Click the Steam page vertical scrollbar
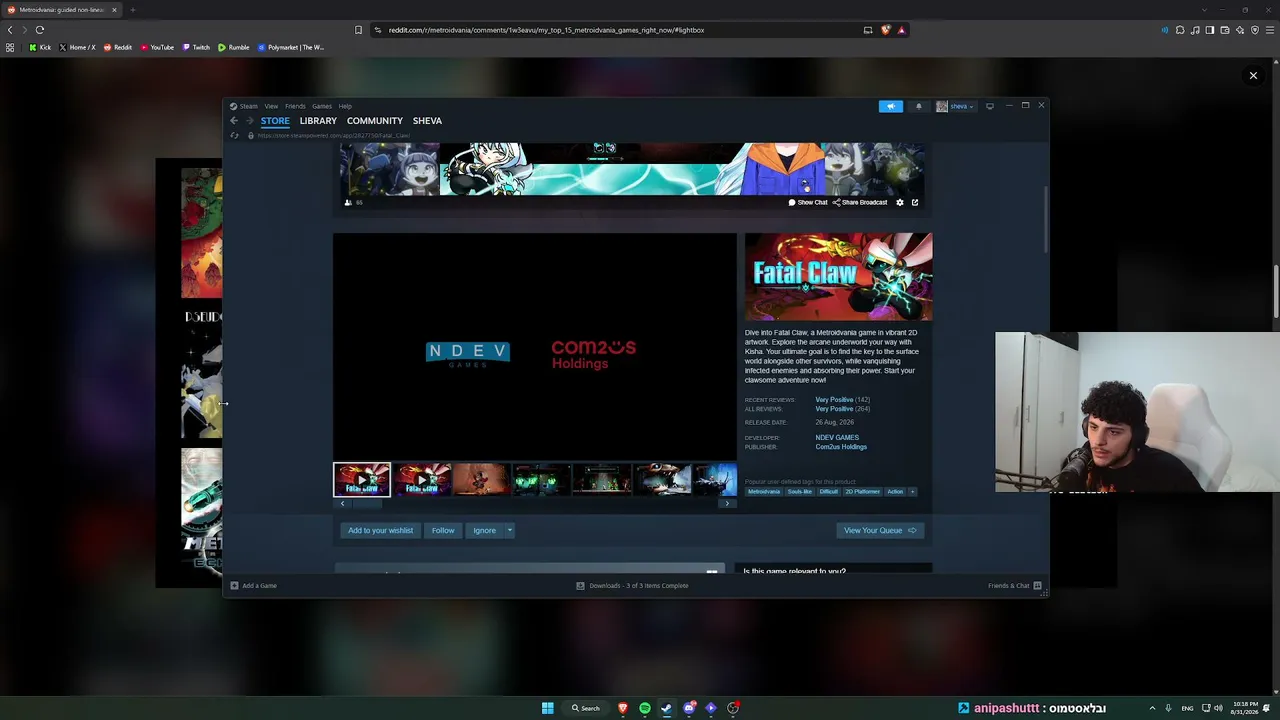The height and width of the screenshot is (720, 1280). click(x=1046, y=220)
